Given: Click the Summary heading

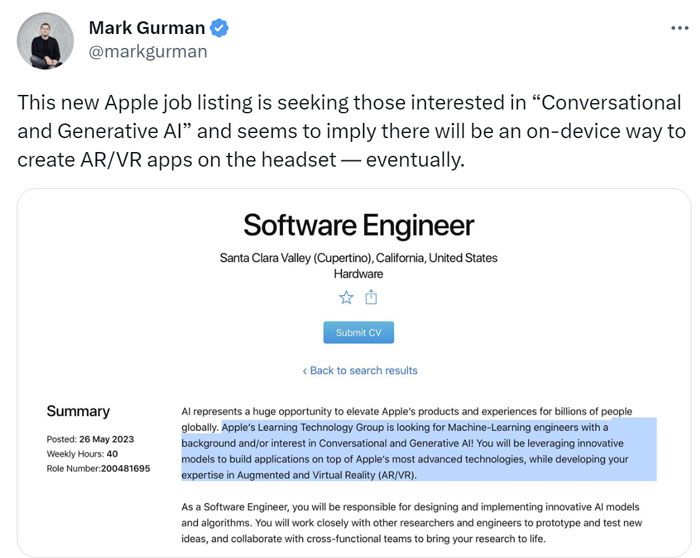Looking at the screenshot, I should pyautogui.click(x=78, y=411).
